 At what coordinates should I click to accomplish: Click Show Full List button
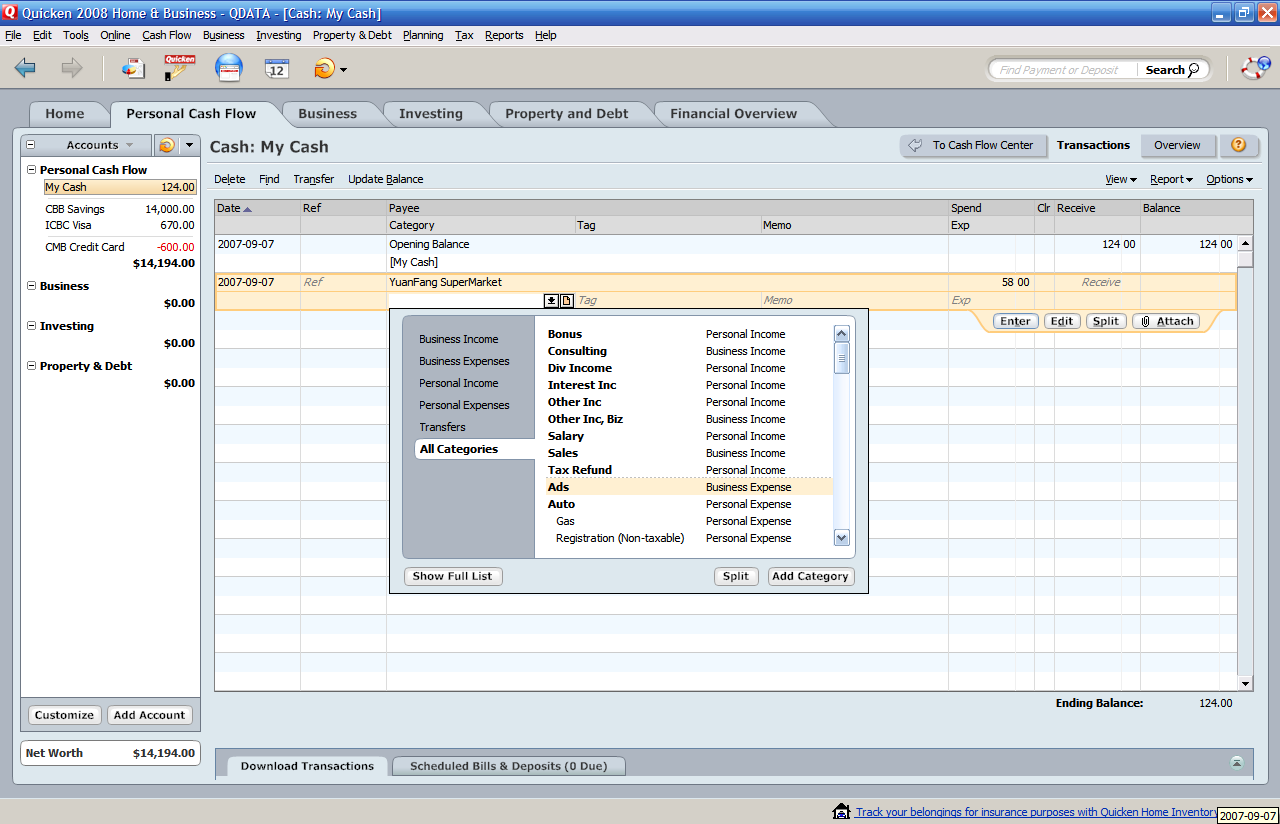click(x=453, y=576)
